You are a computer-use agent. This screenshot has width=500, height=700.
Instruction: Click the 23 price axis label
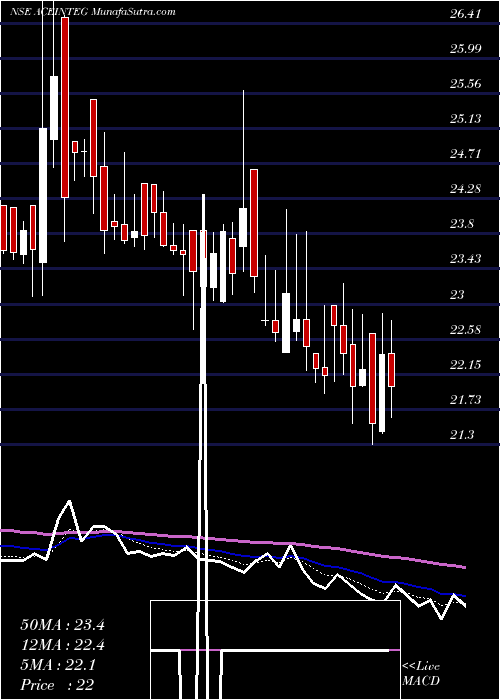pos(458,295)
